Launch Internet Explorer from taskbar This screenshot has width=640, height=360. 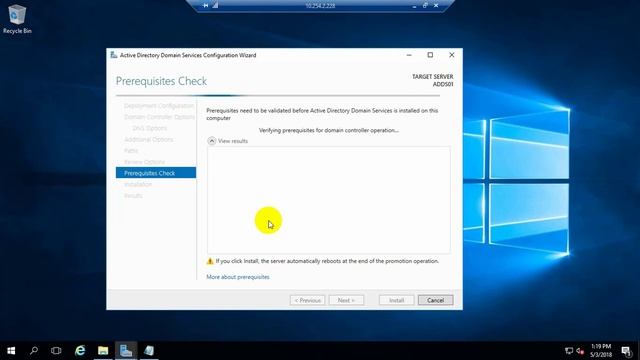[80, 351]
